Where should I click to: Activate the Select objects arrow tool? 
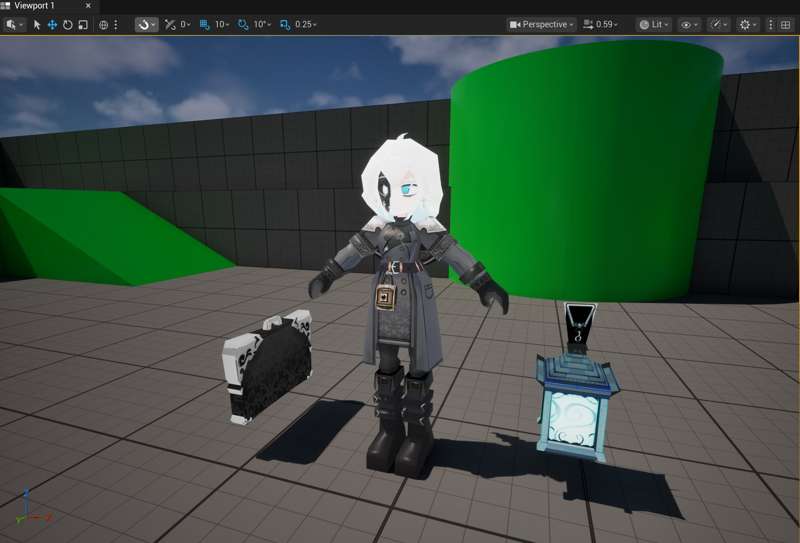37,24
